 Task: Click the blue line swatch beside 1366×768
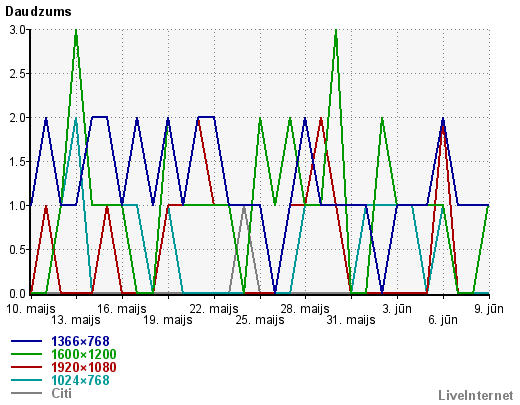(x=26, y=341)
